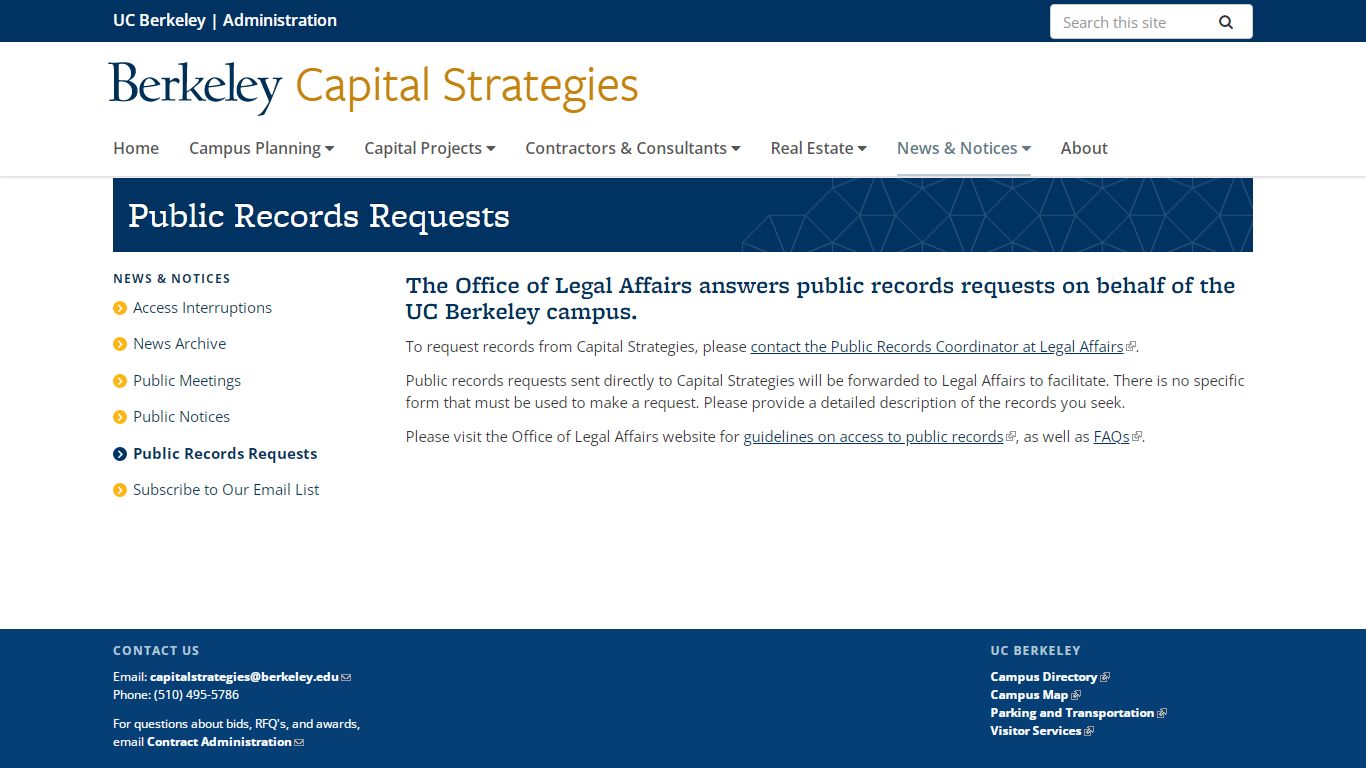The image size is (1366, 768).
Task: Go to the Home menu item
Action: [x=136, y=148]
